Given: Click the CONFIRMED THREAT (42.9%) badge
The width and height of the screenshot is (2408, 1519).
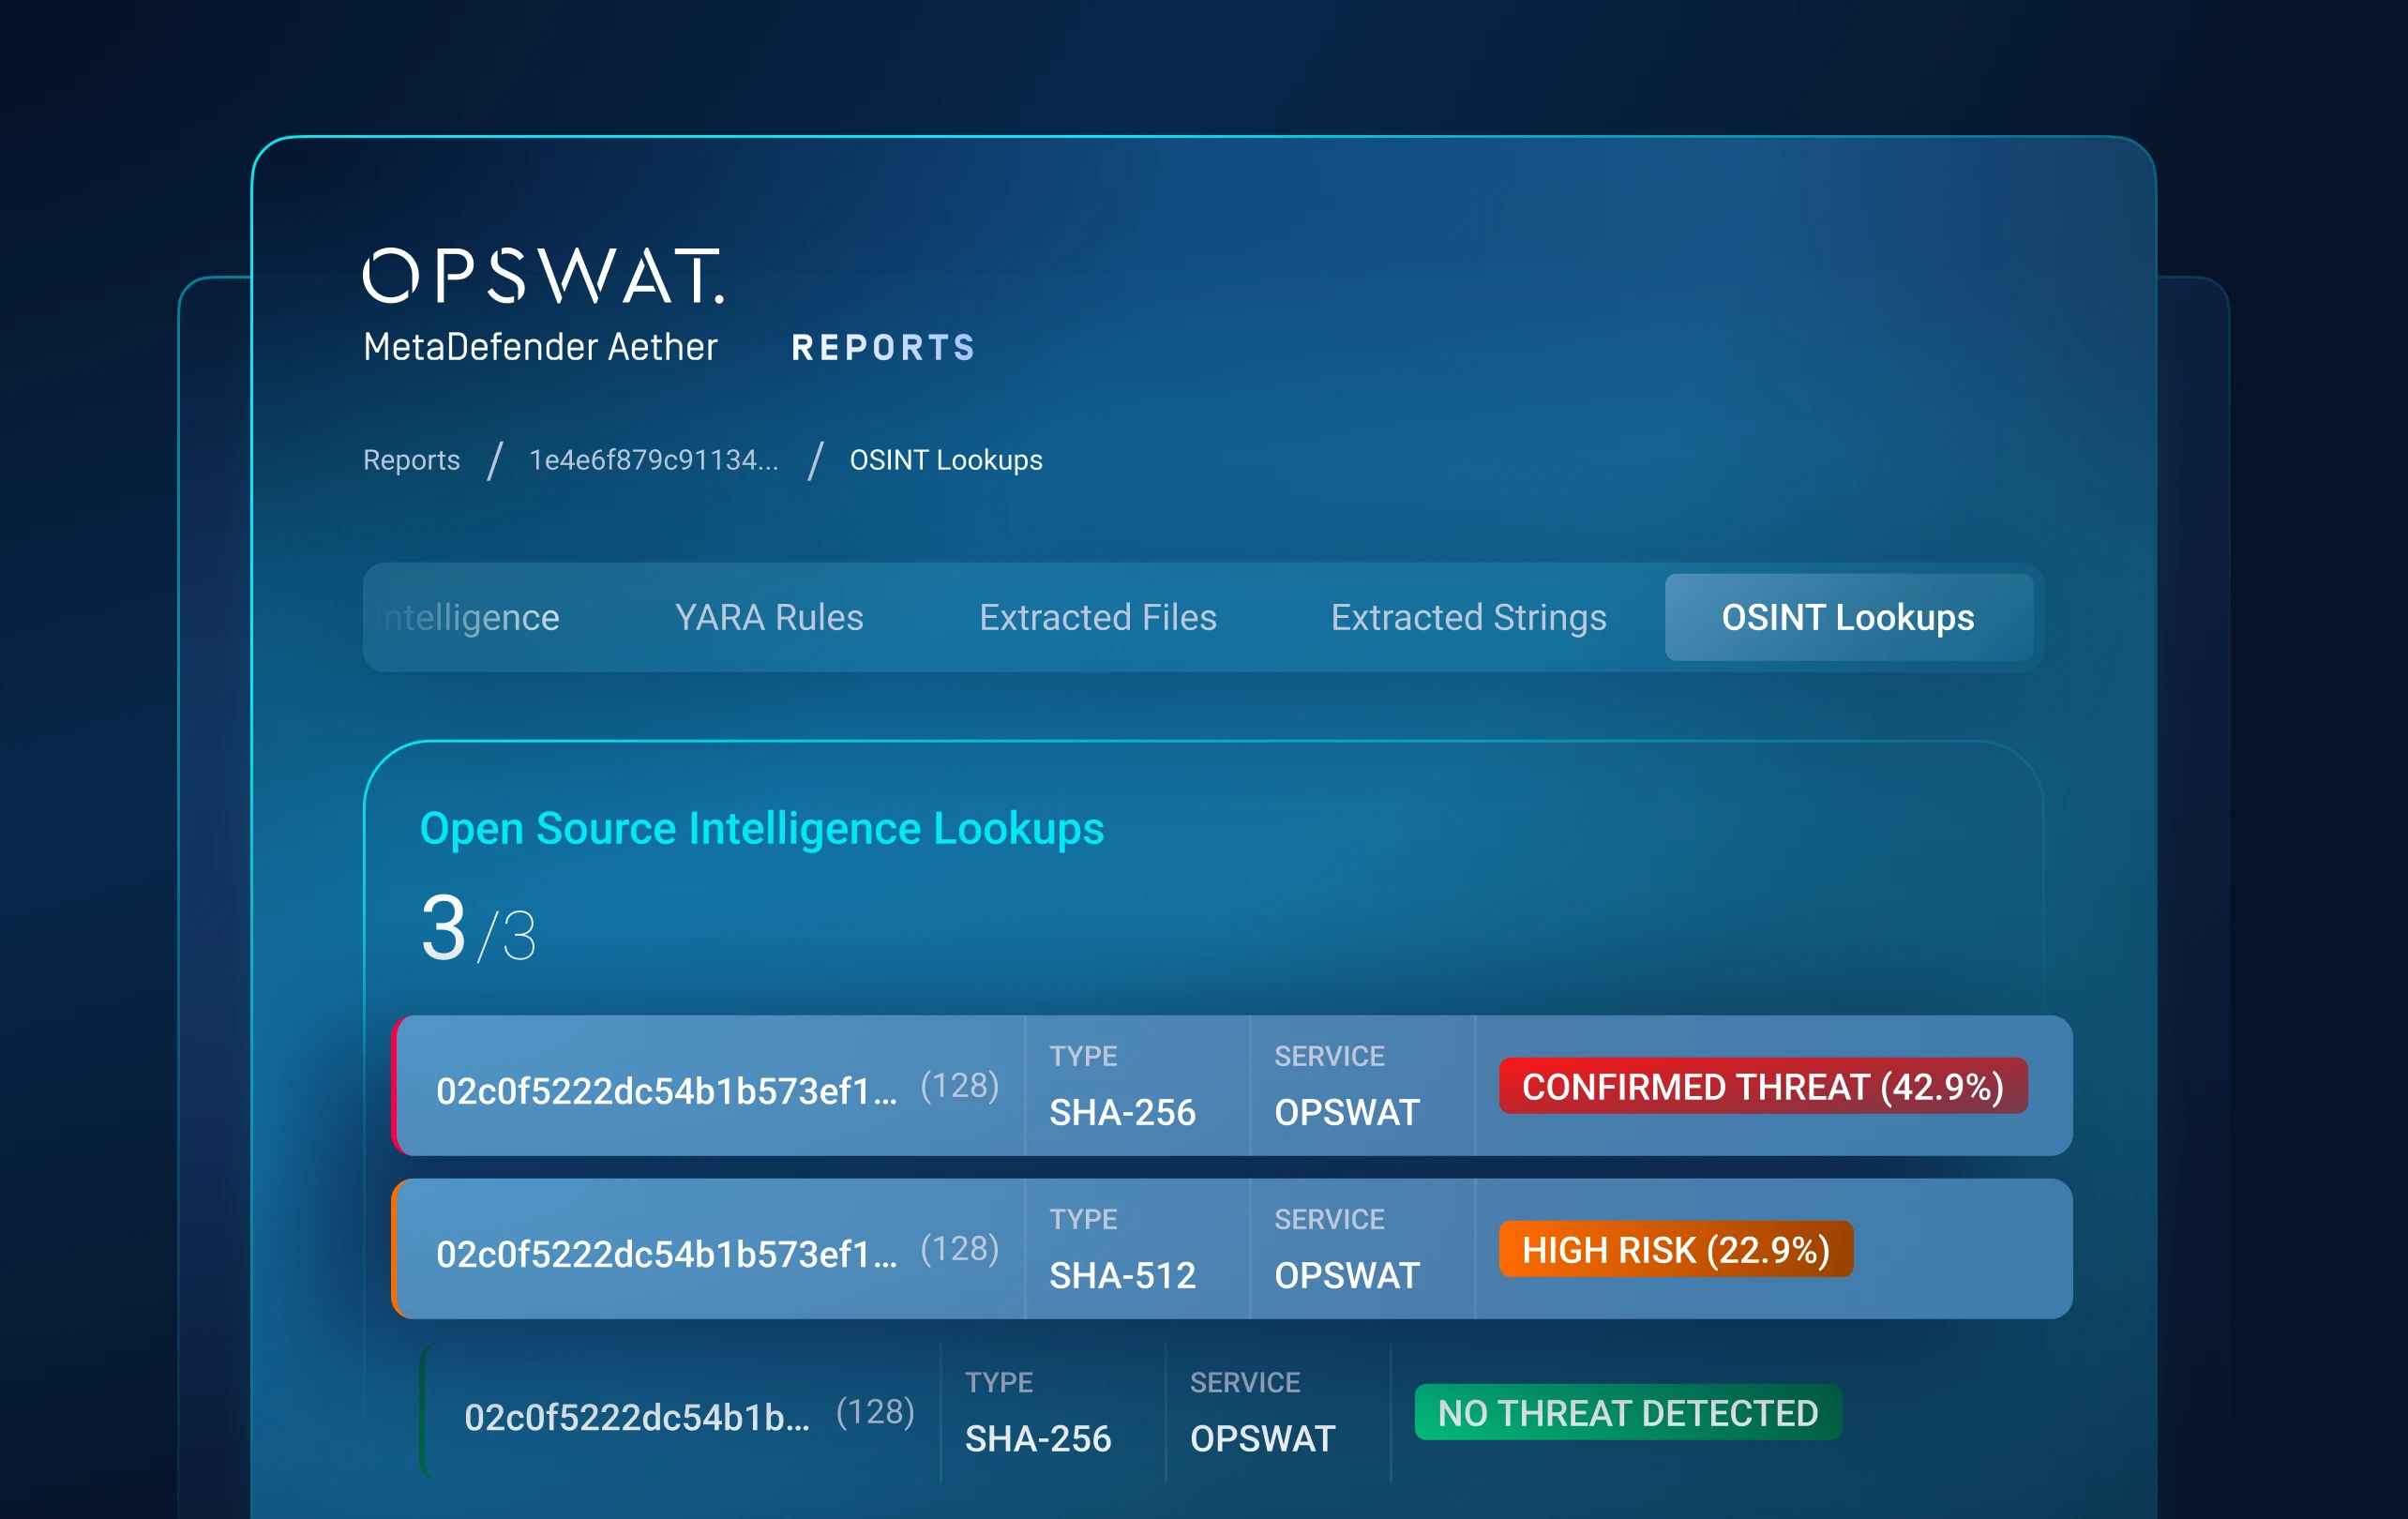Looking at the screenshot, I should pos(1762,1086).
